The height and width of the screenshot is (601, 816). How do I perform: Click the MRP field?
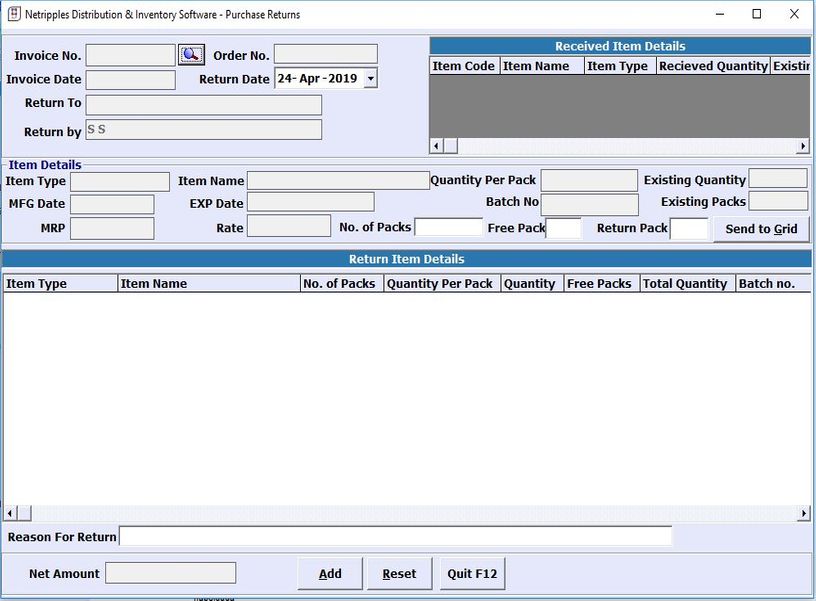click(112, 228)
